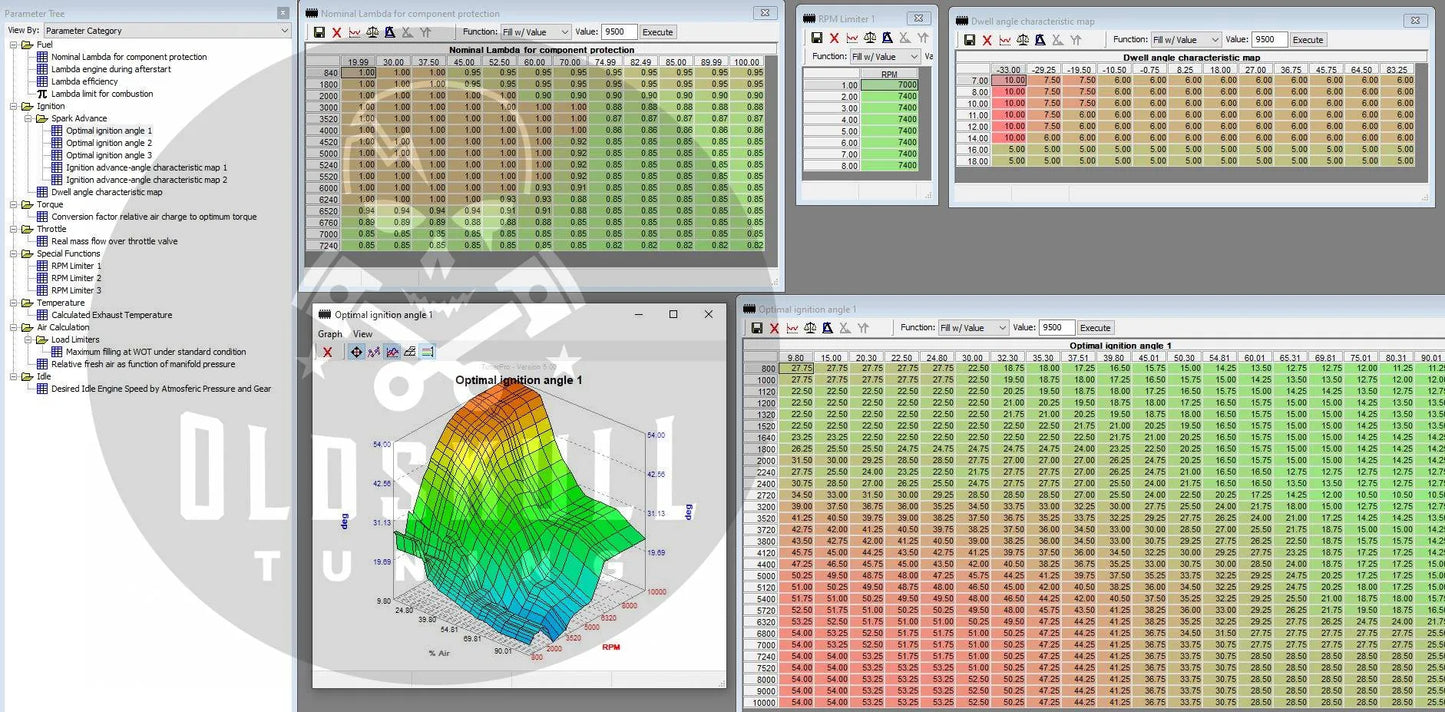Screen dimensions: 1445x712
Task: Open the Graph menu in graph window
Action: coord(330,334)
